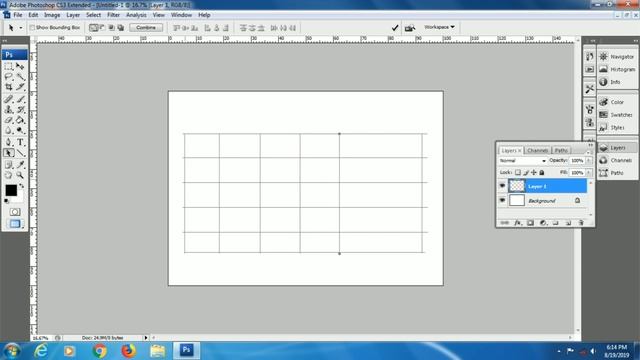
Task: Click the Combine button
Action: click(146, 28)
